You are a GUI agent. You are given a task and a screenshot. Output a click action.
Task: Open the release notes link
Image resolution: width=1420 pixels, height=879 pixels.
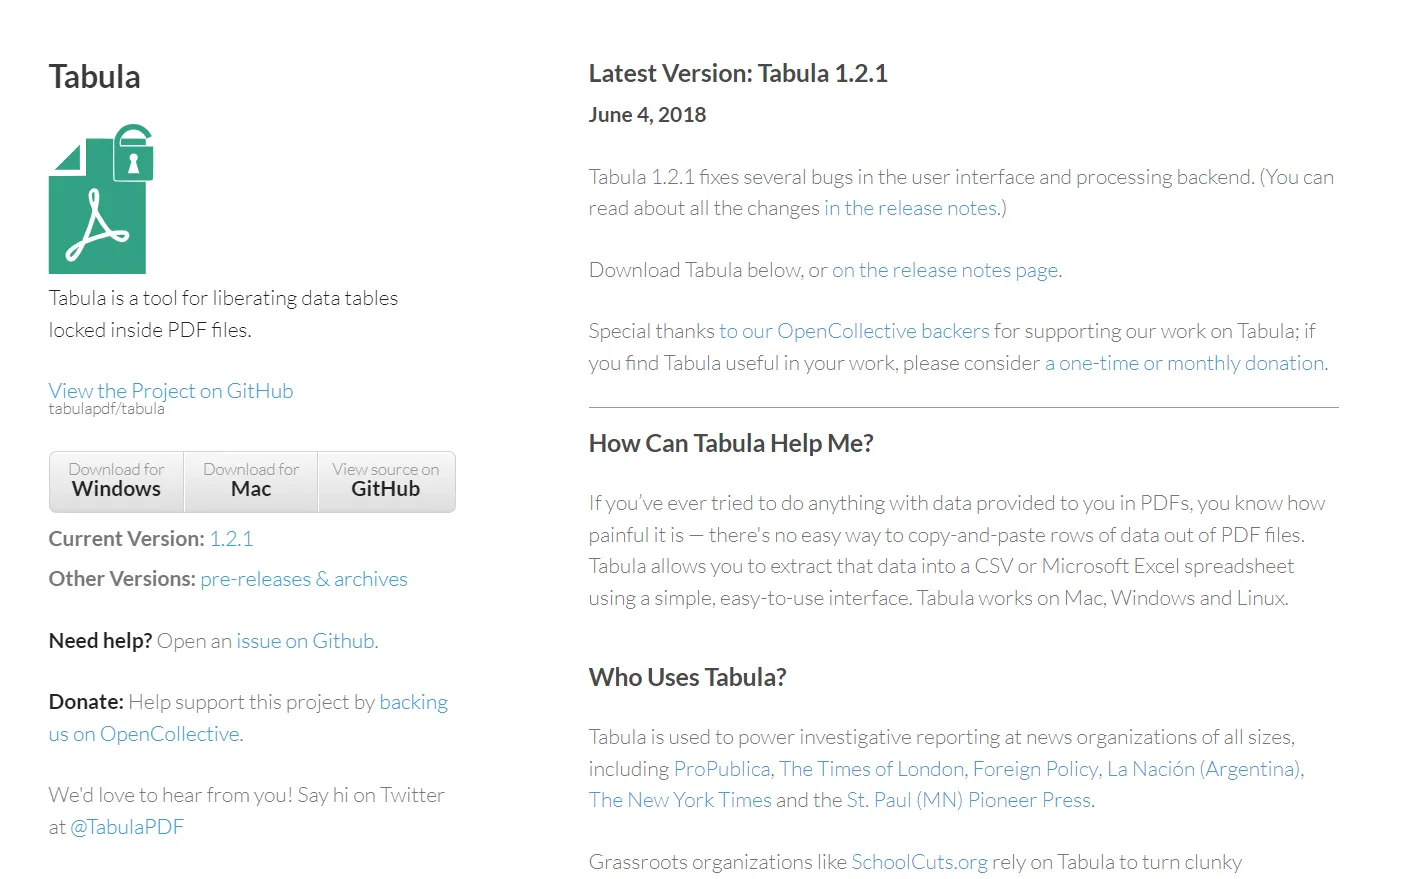pos(910,207)
